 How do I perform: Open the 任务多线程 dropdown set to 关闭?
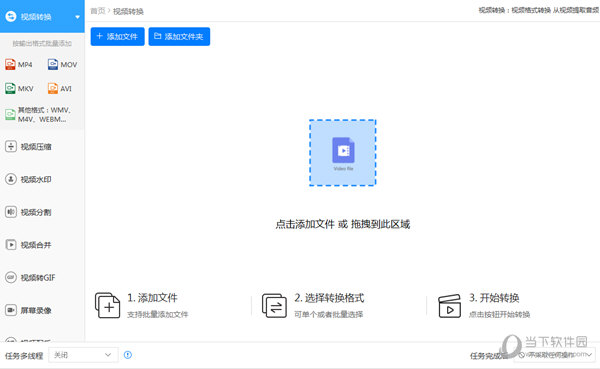83,355
